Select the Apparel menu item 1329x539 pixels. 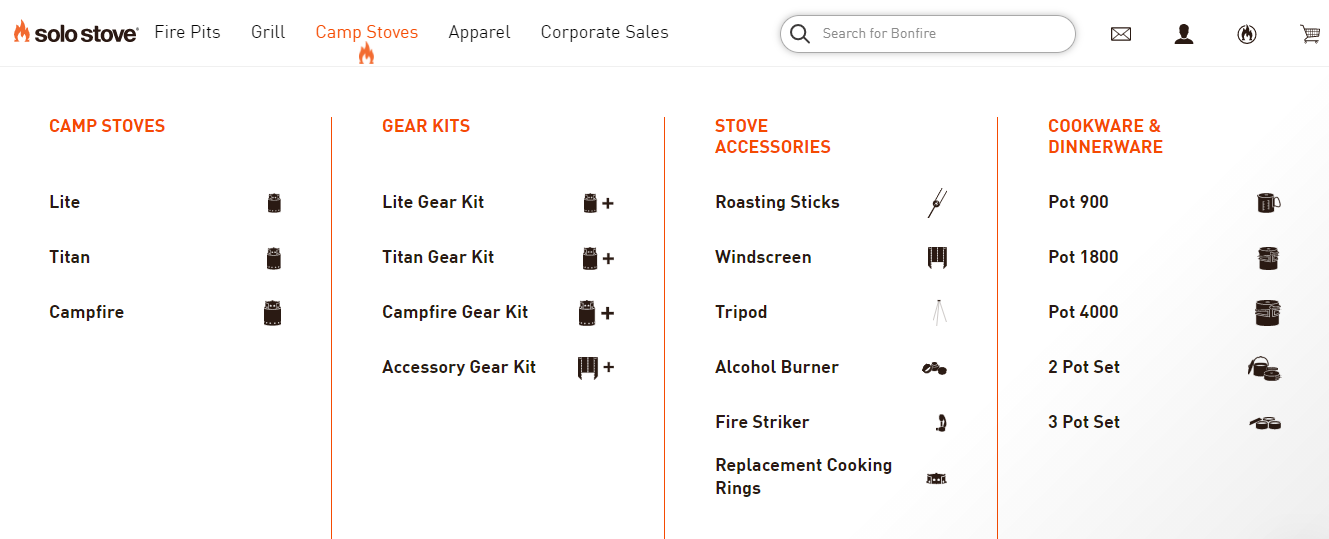[x=479, y=32]
